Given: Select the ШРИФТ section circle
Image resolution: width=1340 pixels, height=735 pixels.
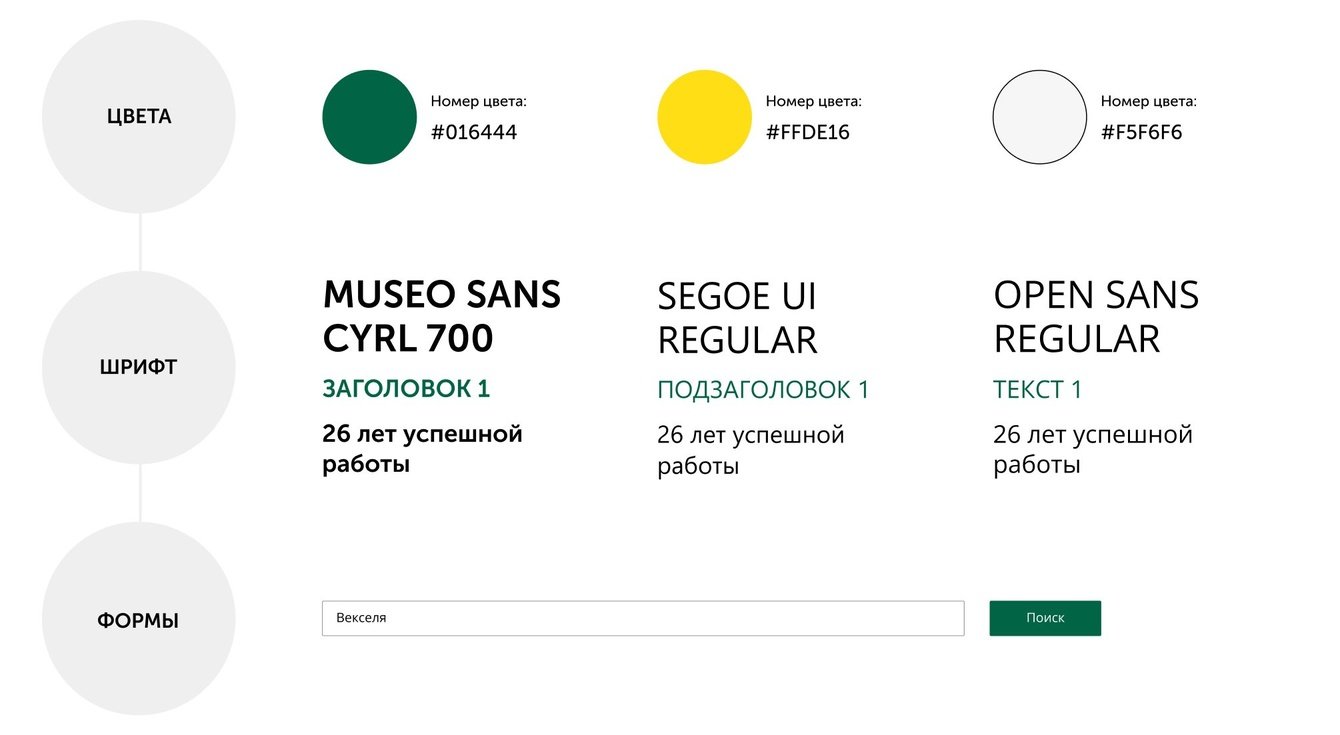Looking at the screenshot, I should pyautogui.click(x=139, y=367).
